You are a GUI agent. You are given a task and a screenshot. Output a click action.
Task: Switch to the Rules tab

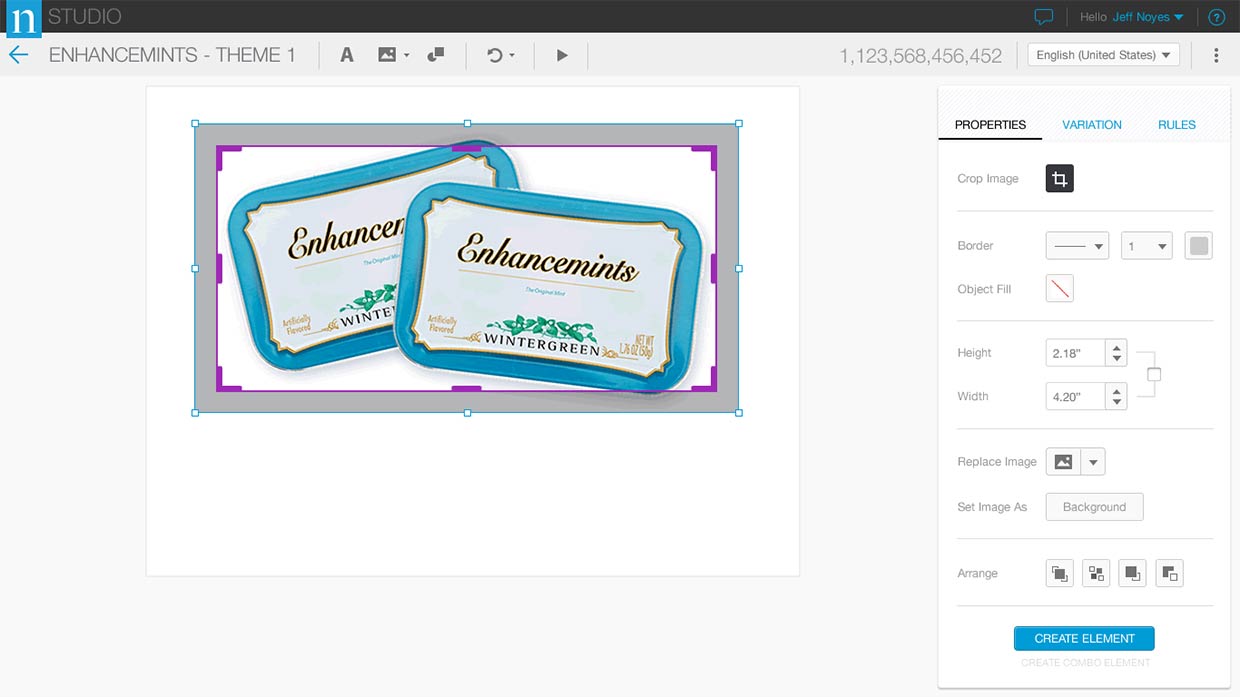tap(1177, 125)
